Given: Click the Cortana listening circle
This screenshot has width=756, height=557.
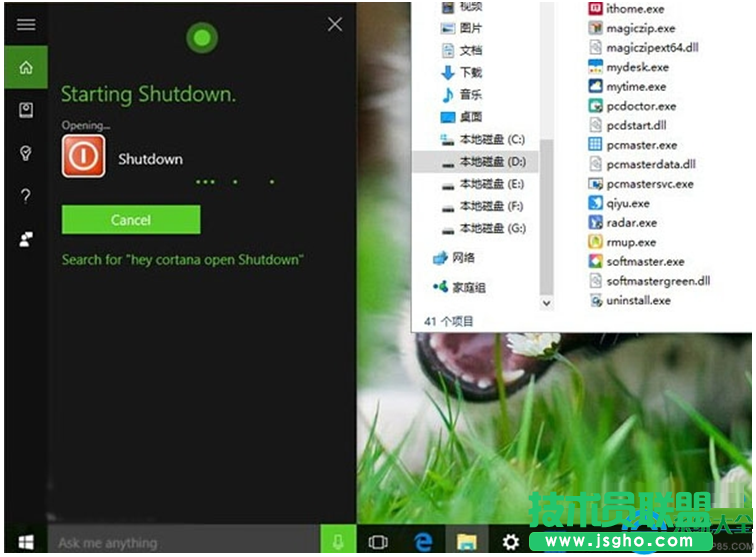Looking at the screenshot, I should (x=202, y=38).
